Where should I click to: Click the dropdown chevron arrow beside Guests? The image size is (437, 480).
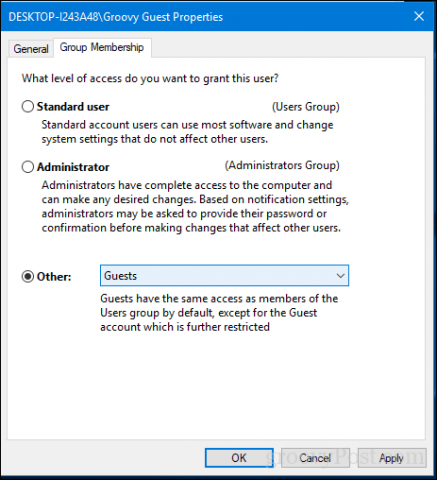coord(340,276)
